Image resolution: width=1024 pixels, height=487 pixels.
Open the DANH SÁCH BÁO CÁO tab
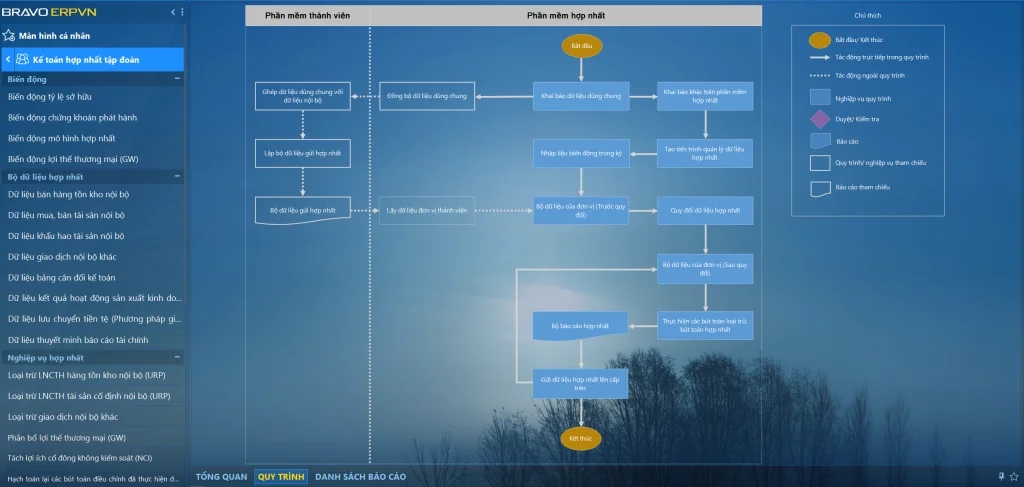[360, 477]
